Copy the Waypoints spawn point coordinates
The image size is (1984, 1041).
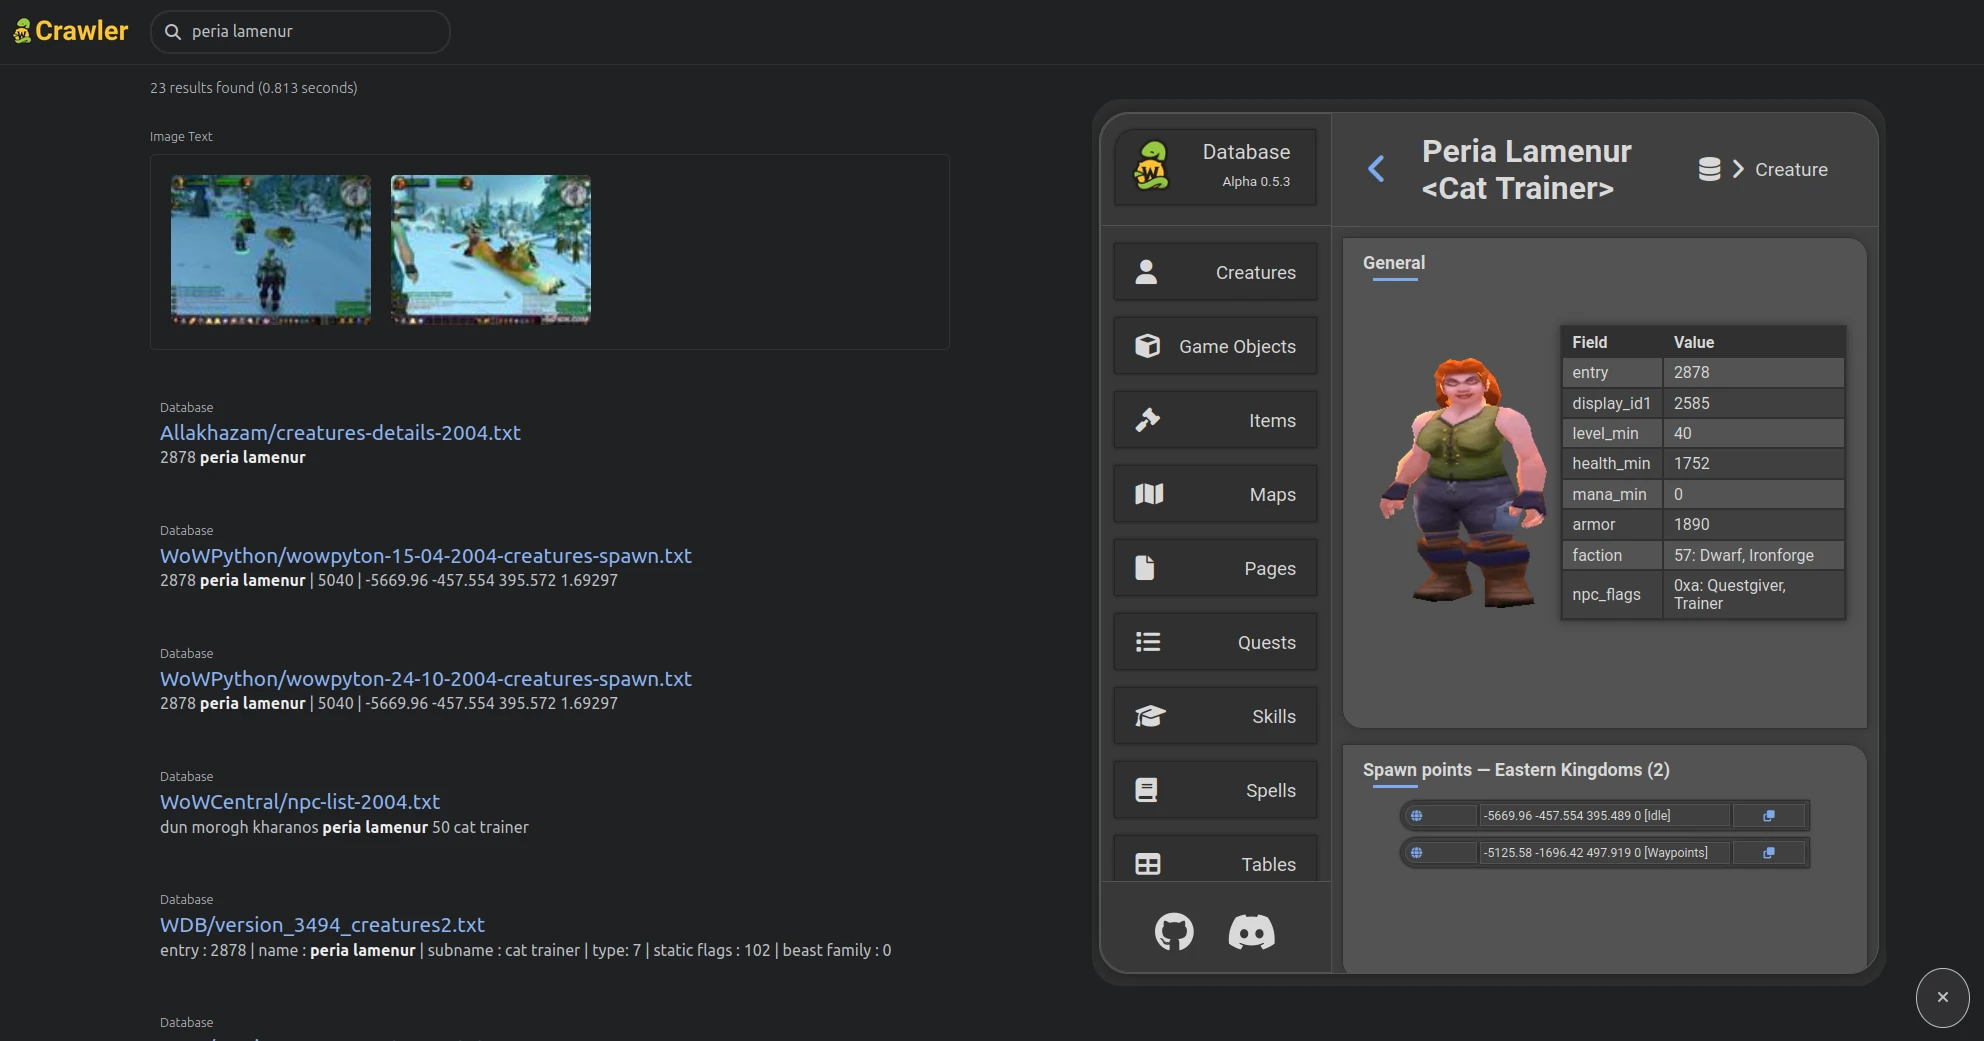(1768, 853)
